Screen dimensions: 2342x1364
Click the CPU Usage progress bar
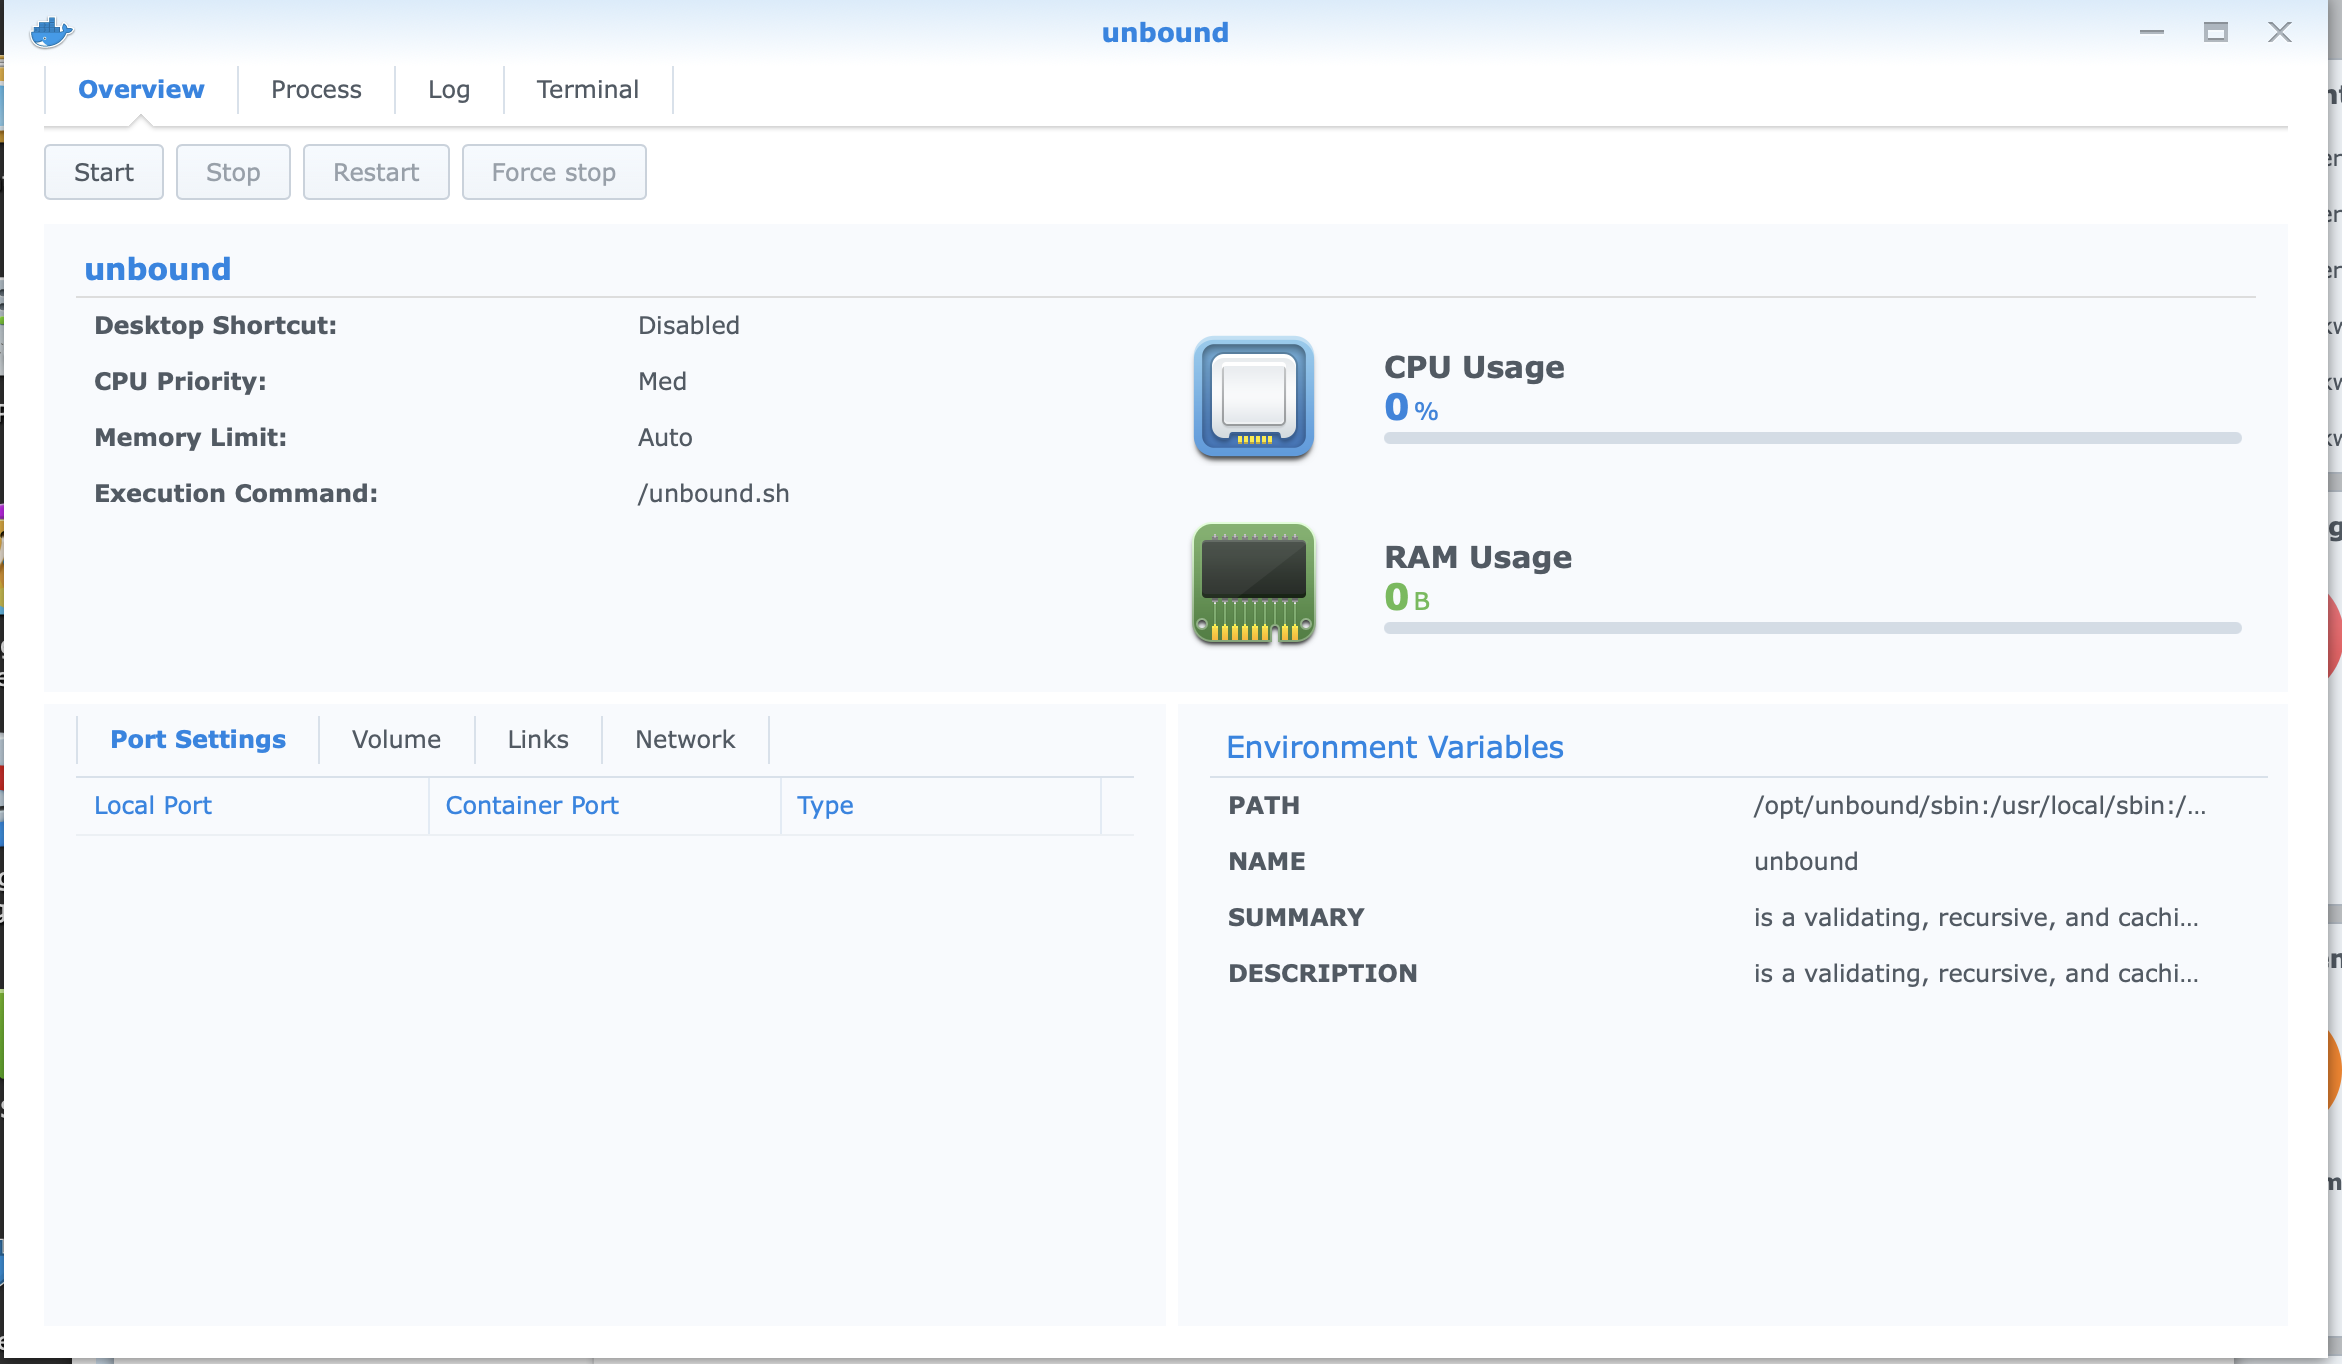(x=1812, y=438)
